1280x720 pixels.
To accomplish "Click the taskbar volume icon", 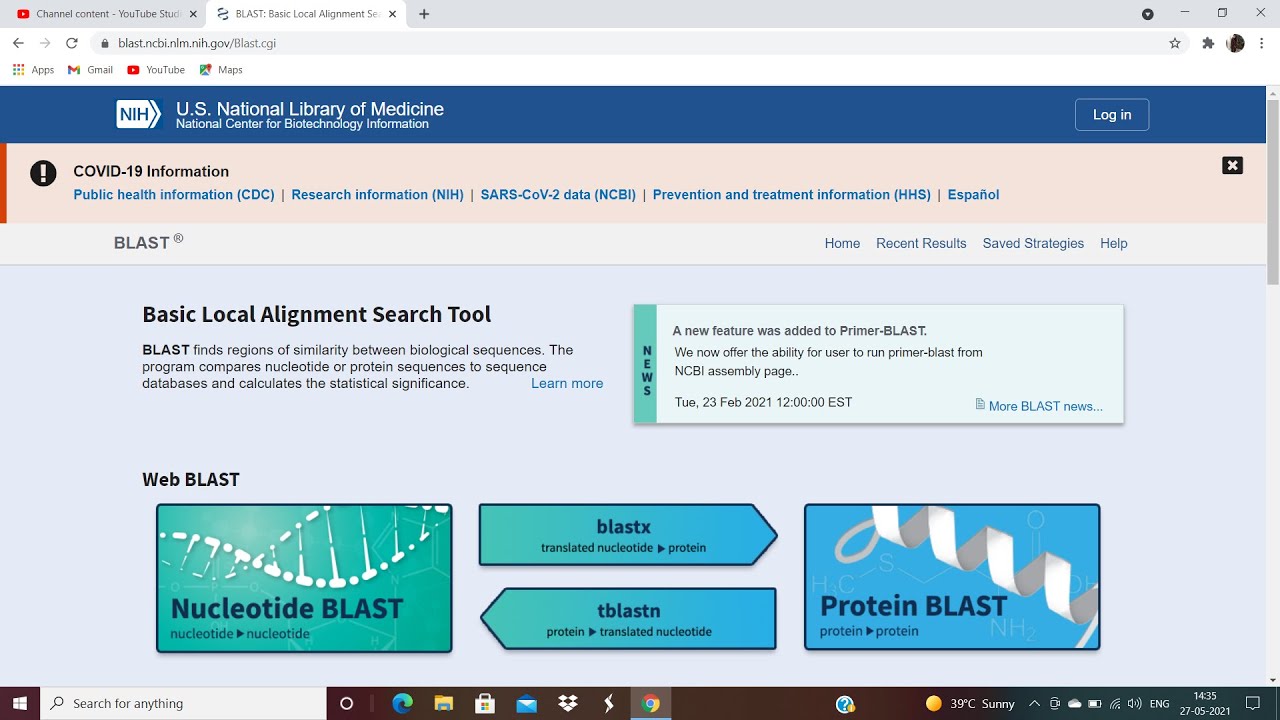I will (x=1134, y=704).
